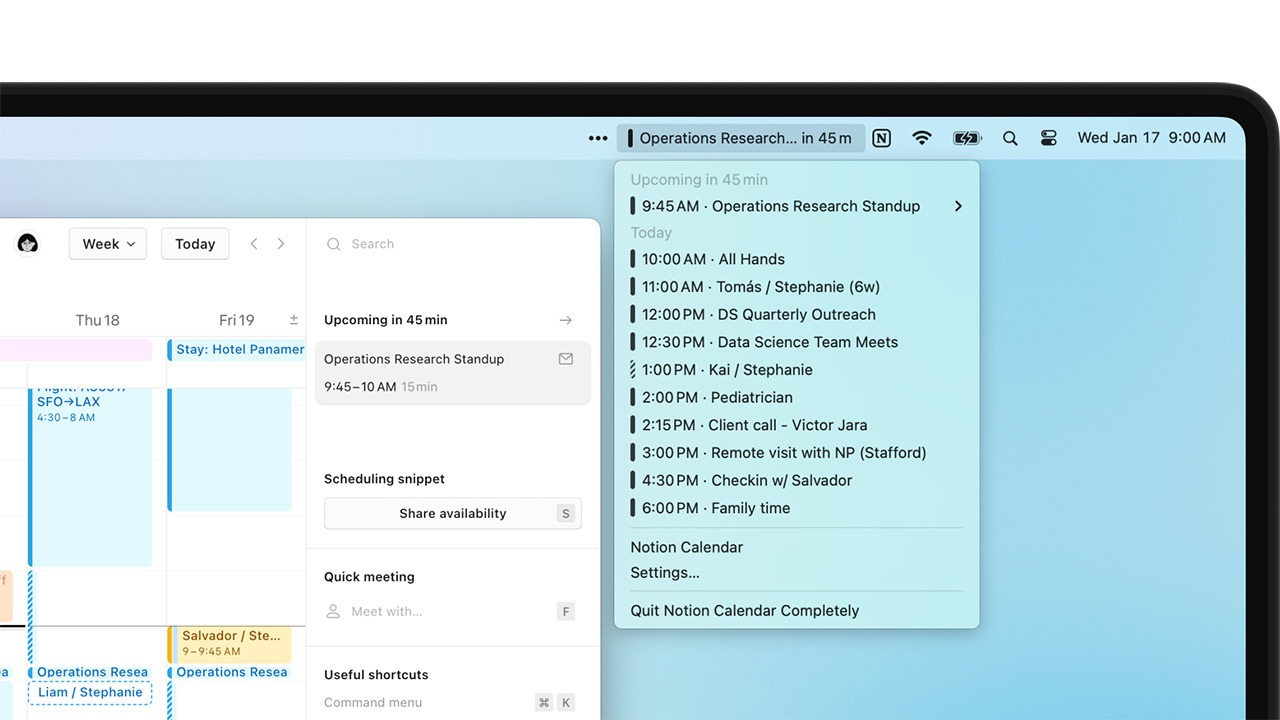The width and height of the screenshot is (1280, 720).
Task: Expand the Operations Research Standup chevron
Action: point(958,205)
